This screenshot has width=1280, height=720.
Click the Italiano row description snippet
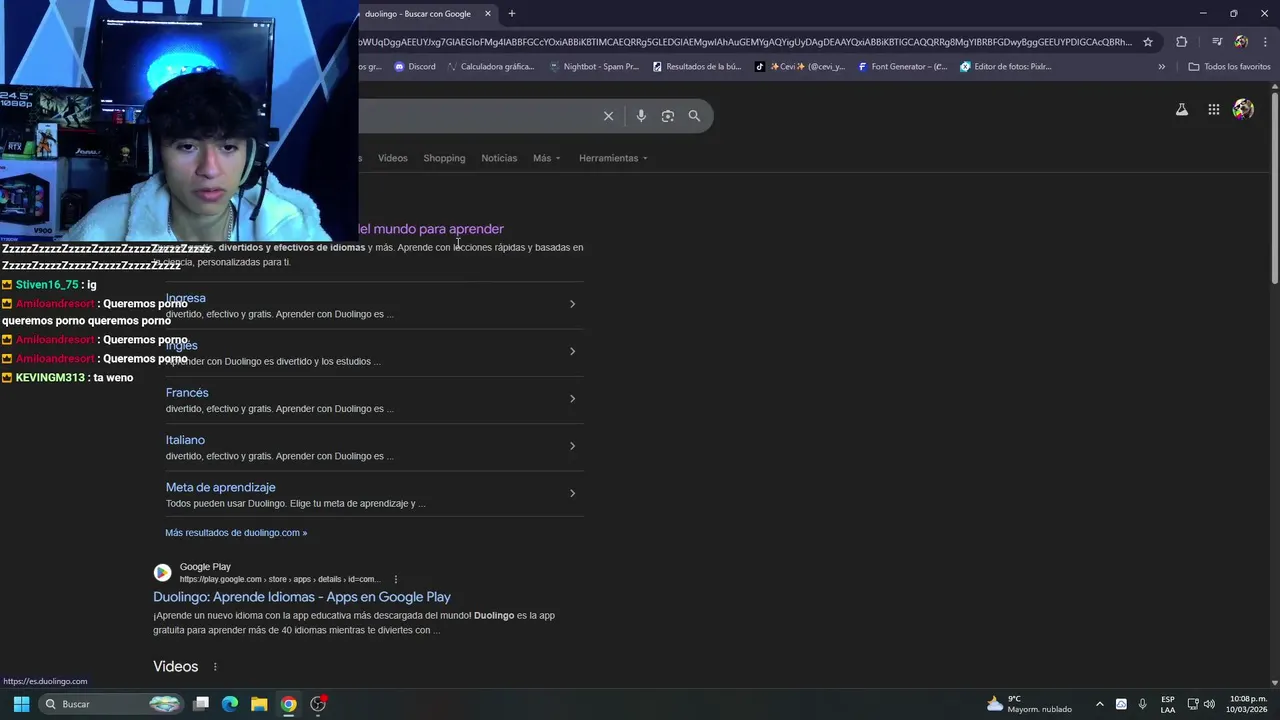point(279,456)
